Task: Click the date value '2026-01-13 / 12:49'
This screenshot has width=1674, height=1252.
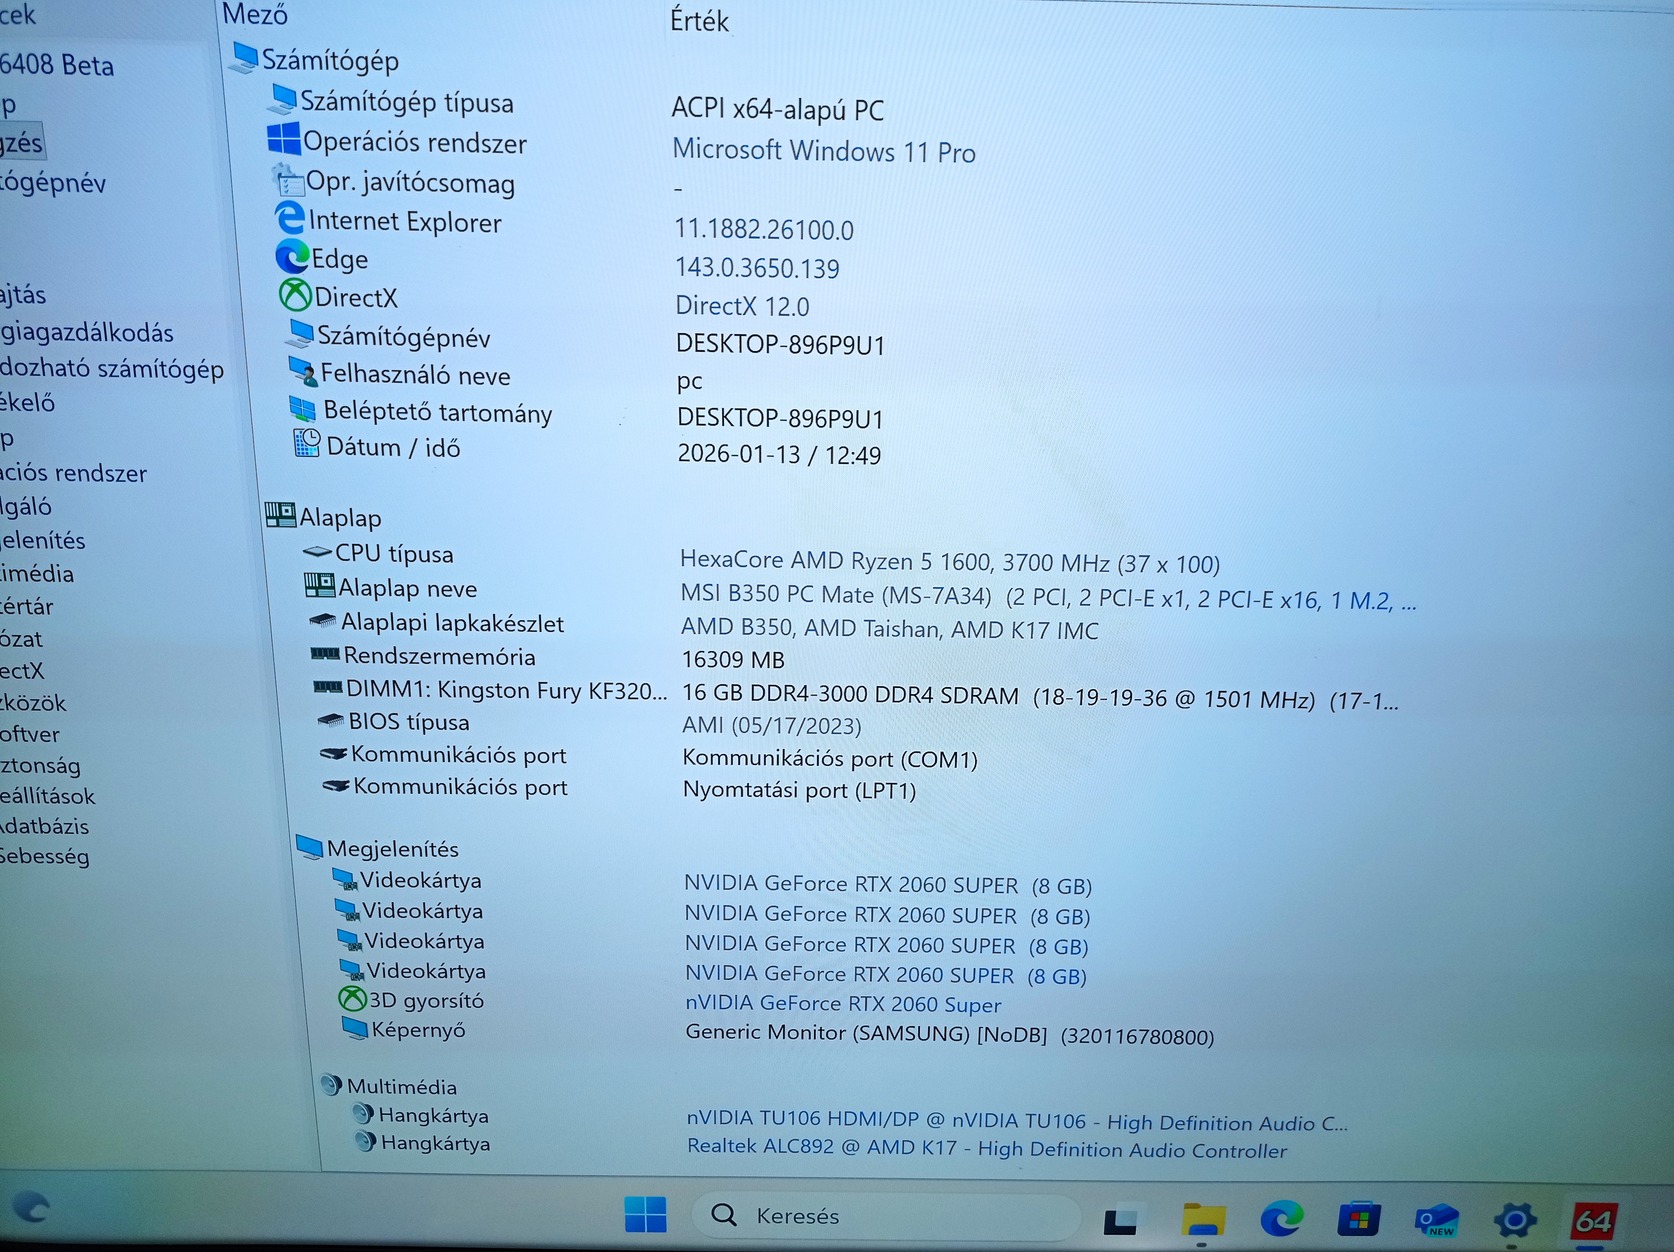Action: (x=780, y=454)
